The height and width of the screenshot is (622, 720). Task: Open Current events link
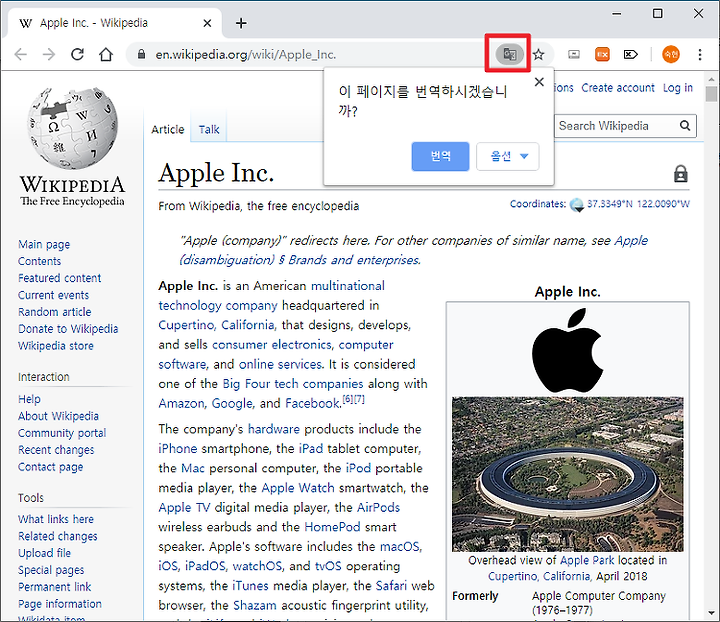pos(53,295)
